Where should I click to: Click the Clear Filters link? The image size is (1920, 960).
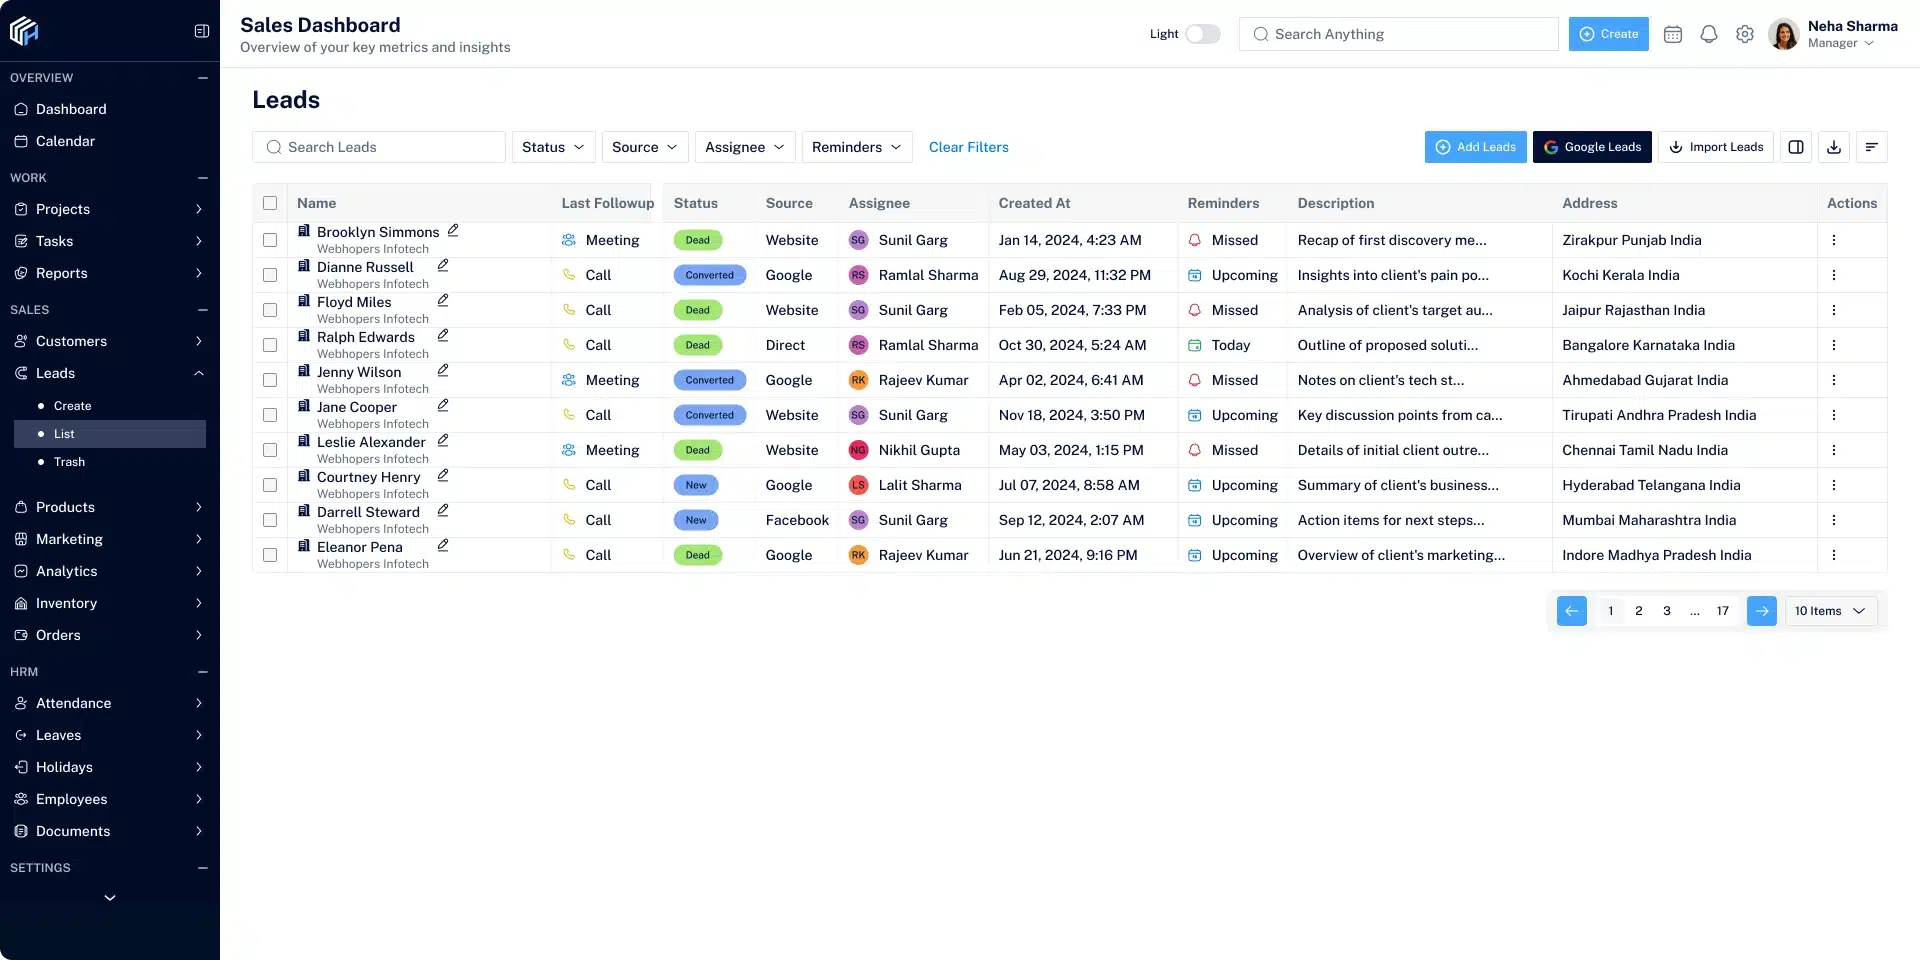coord(968,147)
